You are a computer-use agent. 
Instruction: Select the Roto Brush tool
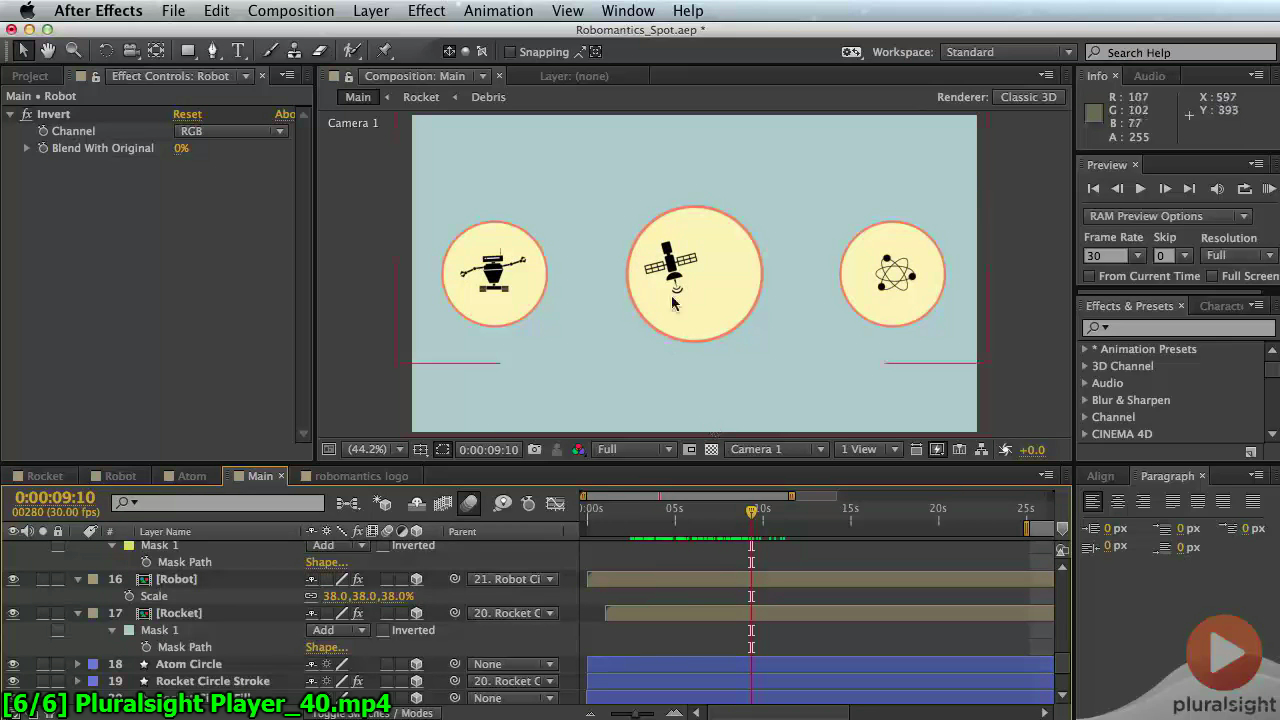tap(352, 51)
